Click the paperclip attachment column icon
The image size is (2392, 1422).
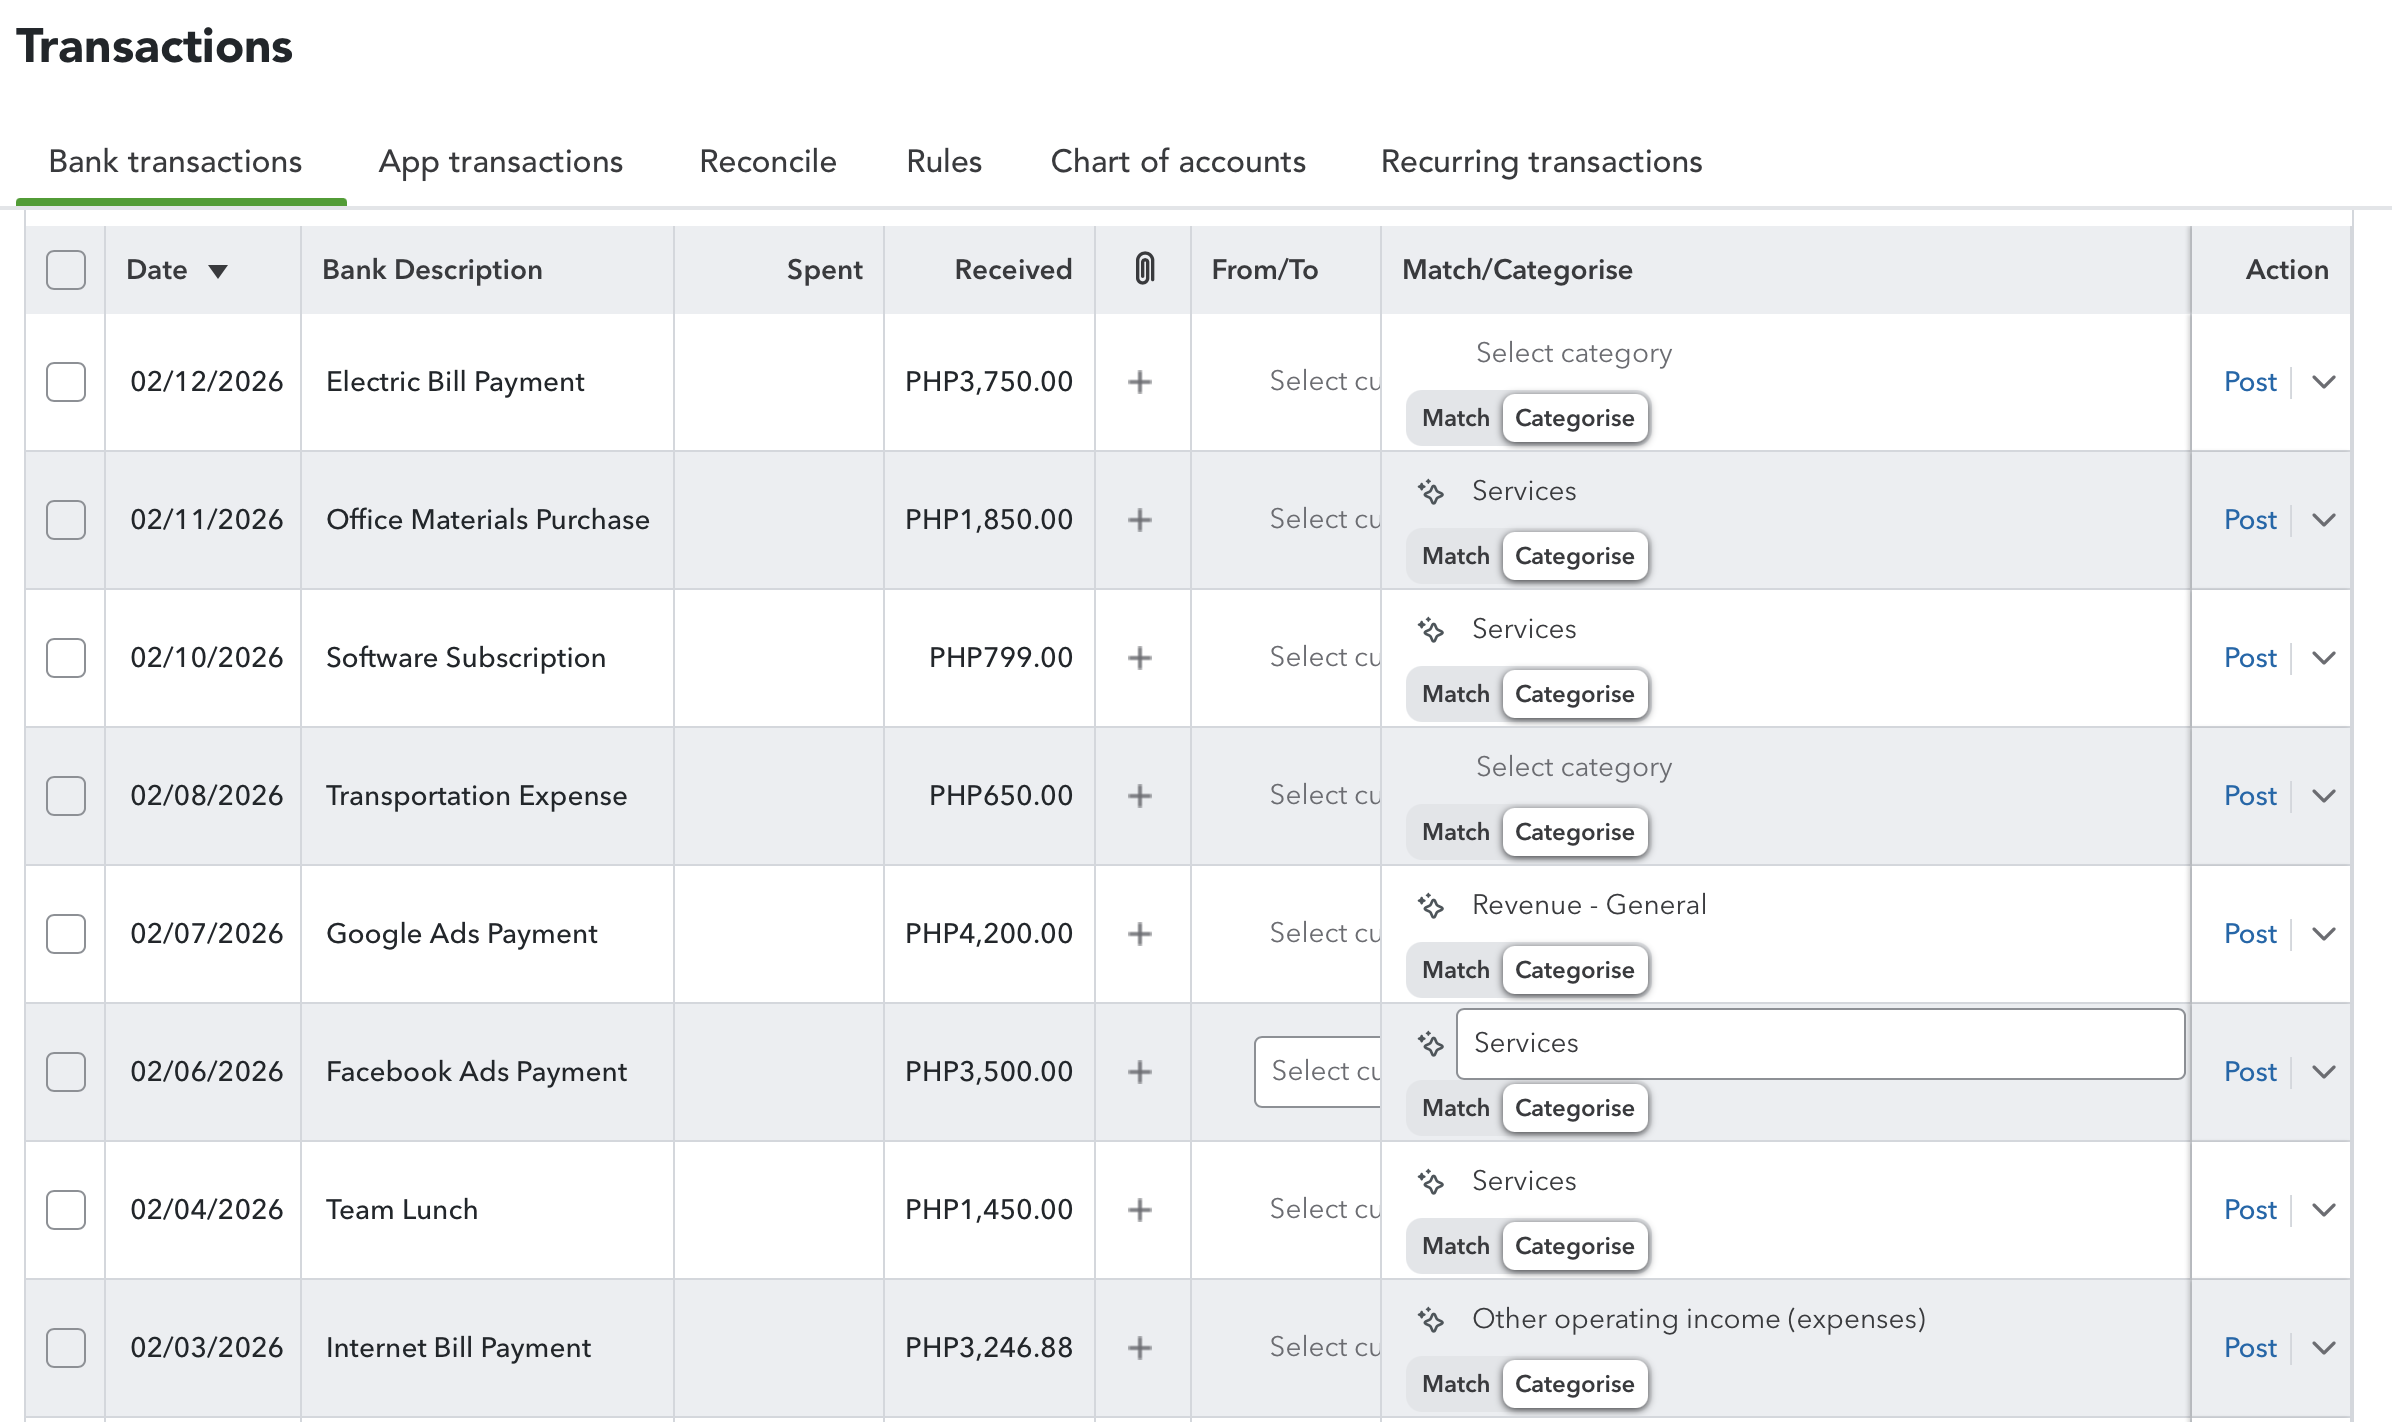pos(1144,269)
